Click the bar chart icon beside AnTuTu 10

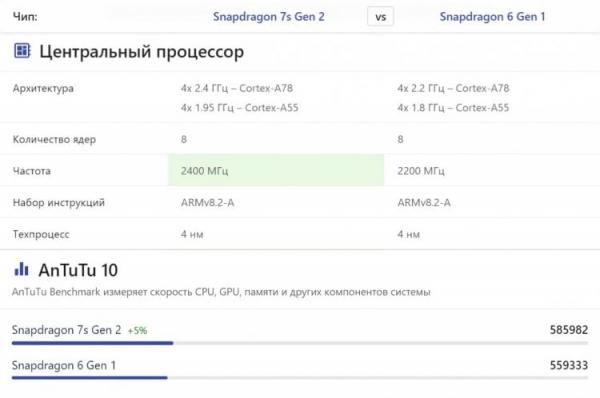[21, 269]
